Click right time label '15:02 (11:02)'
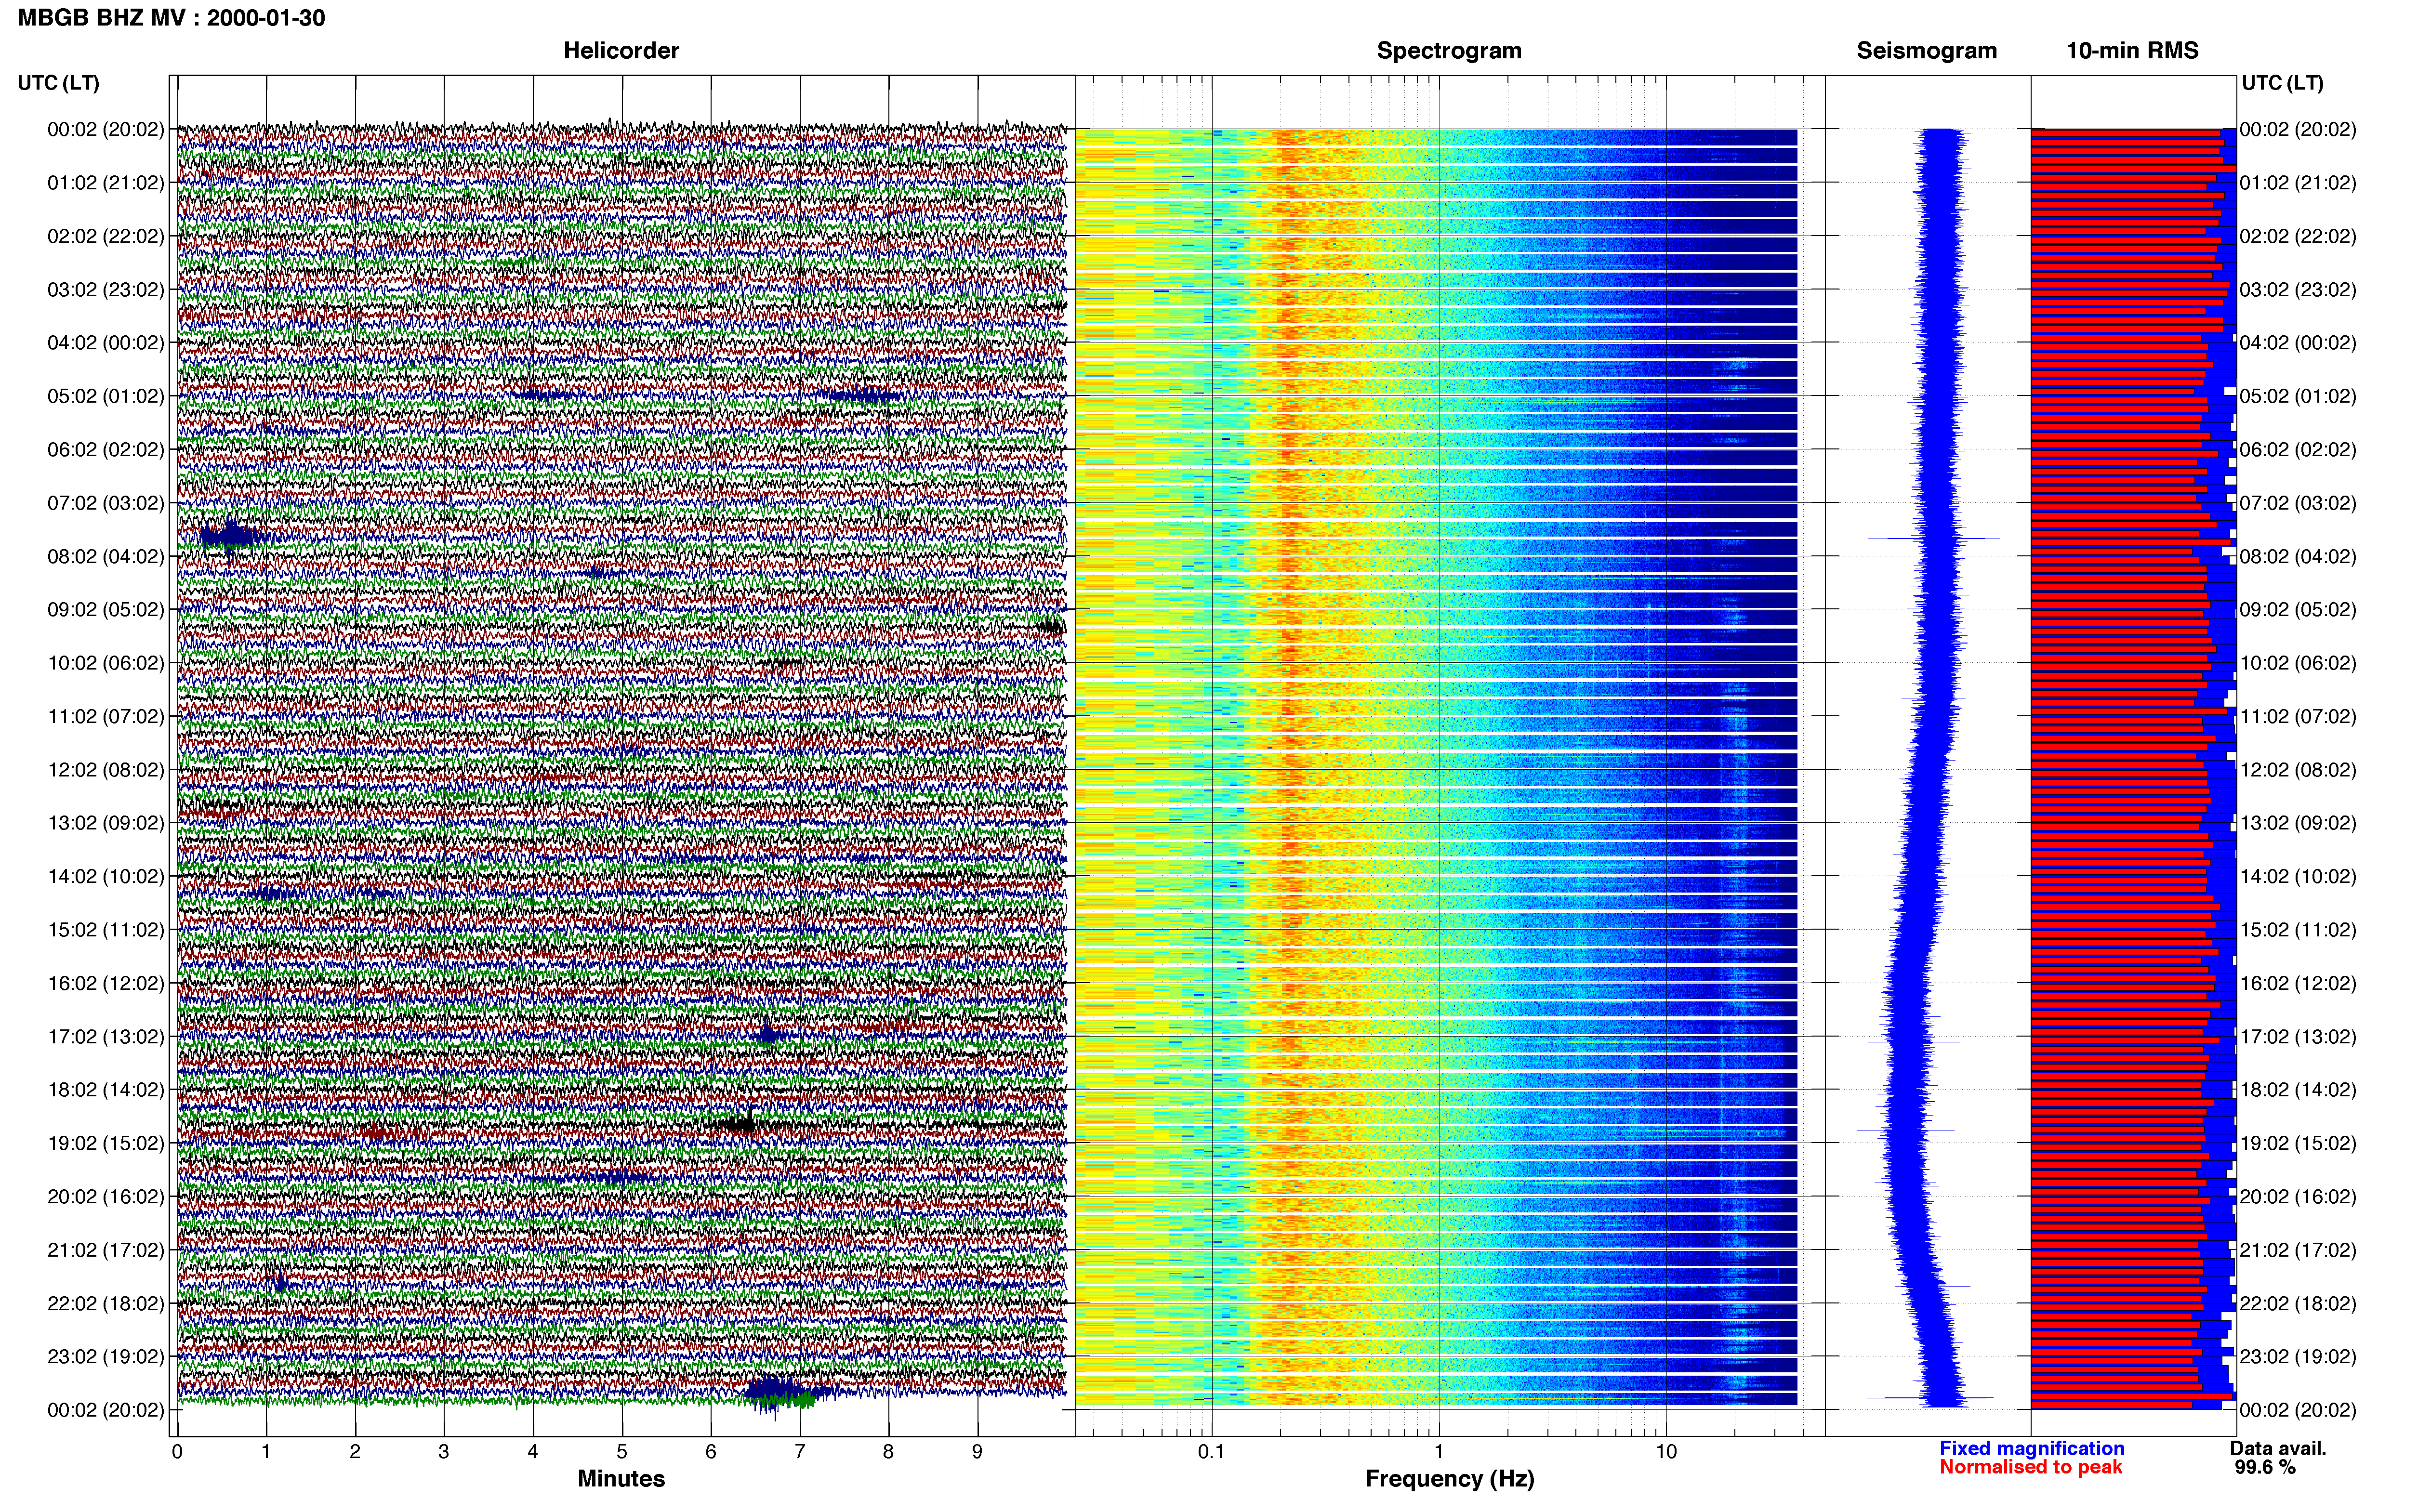This screenshot has width=2418, height=1512. pos(2298,930)
